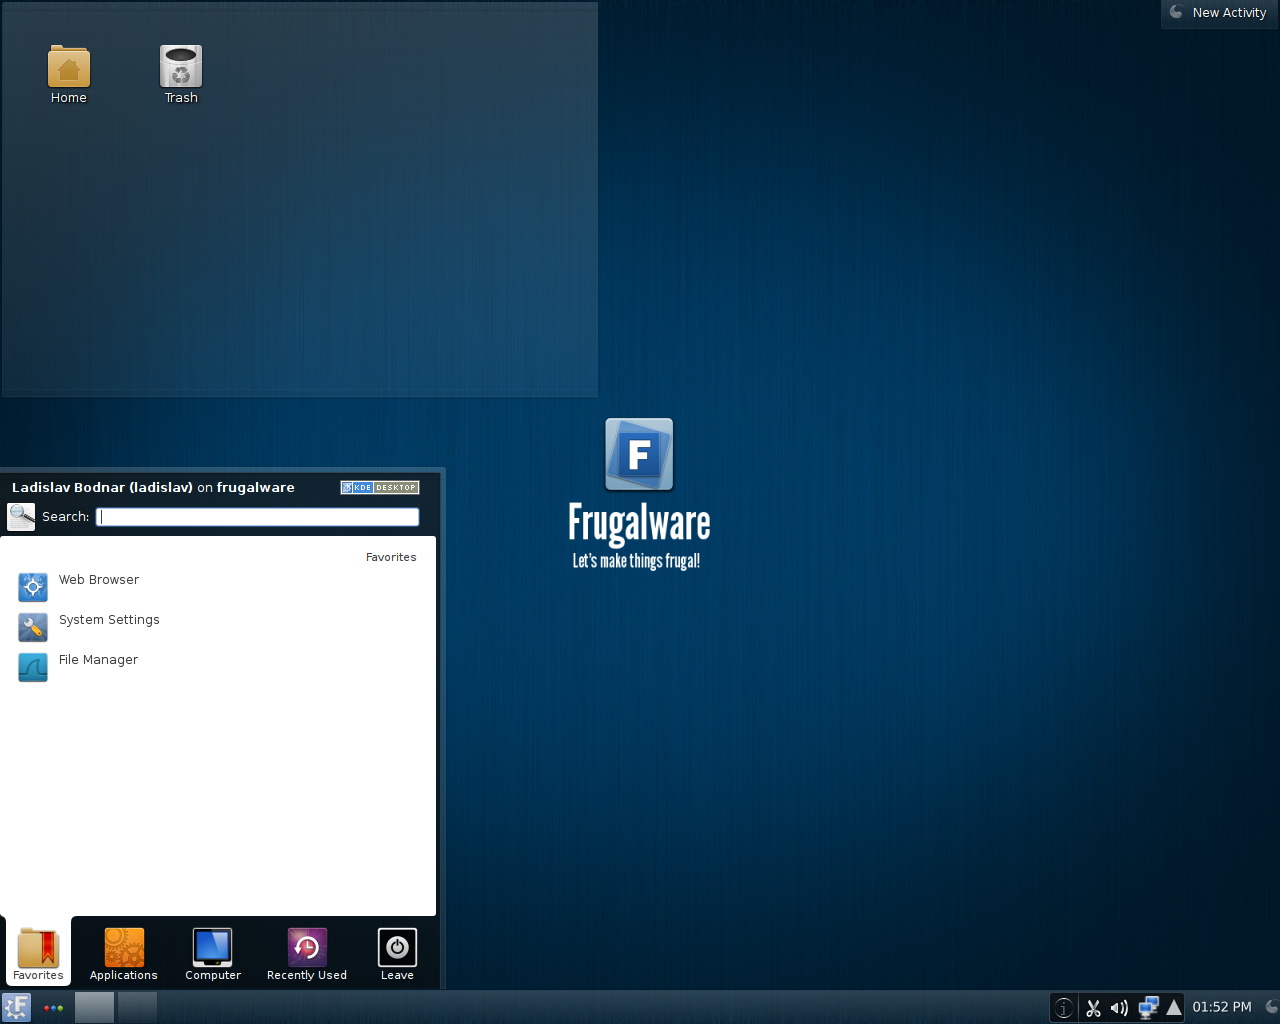Open the volume speaker tray icon
The width and height of the screenshot is (1280, 1024).
click(1120, 1008)
